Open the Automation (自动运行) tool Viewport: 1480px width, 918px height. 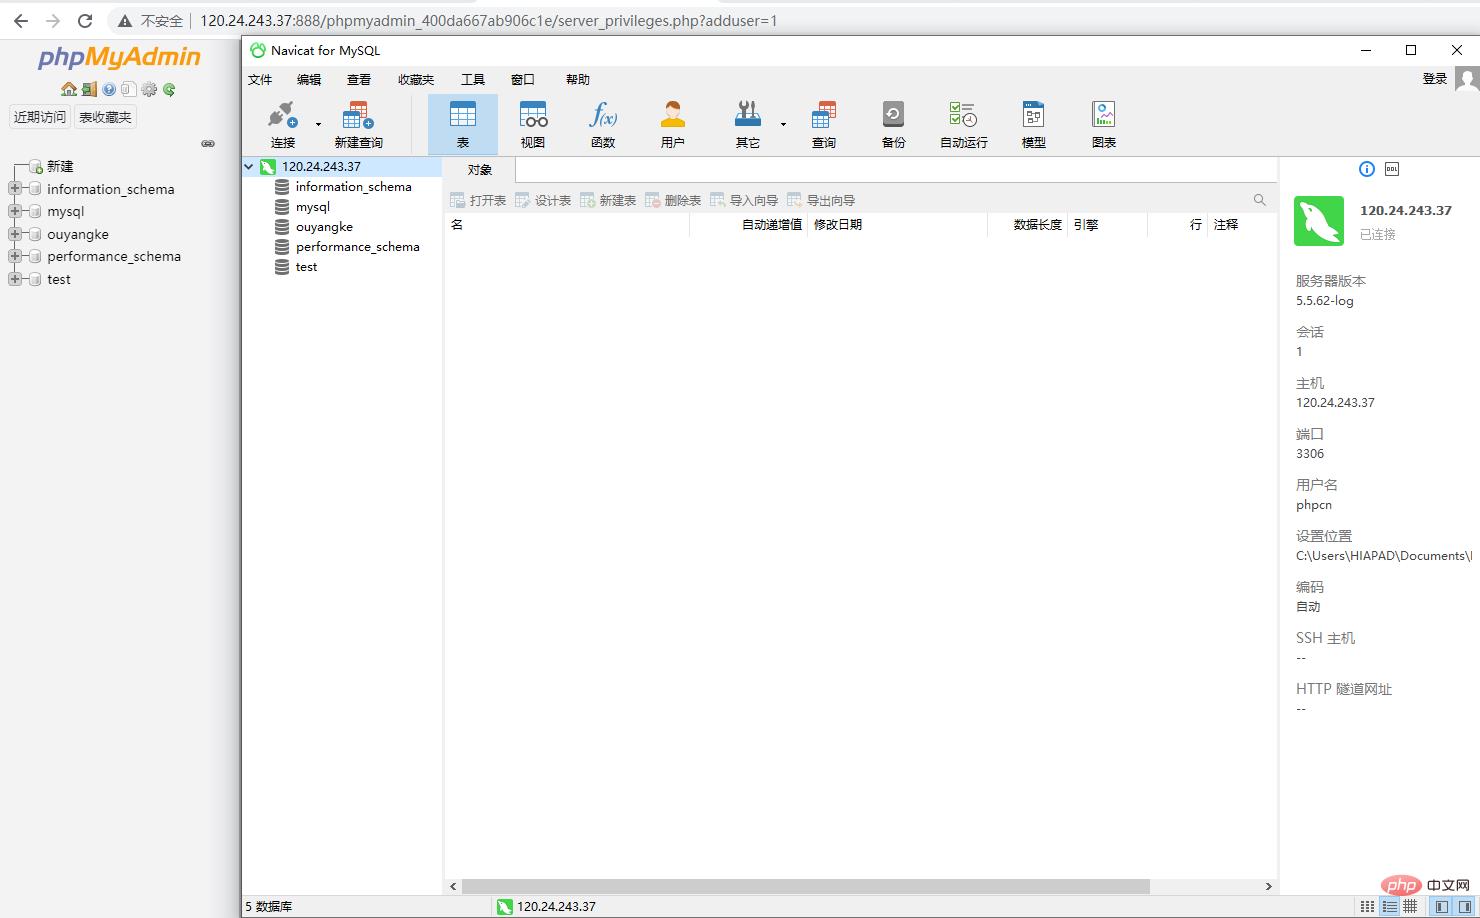tap(963, 124)
